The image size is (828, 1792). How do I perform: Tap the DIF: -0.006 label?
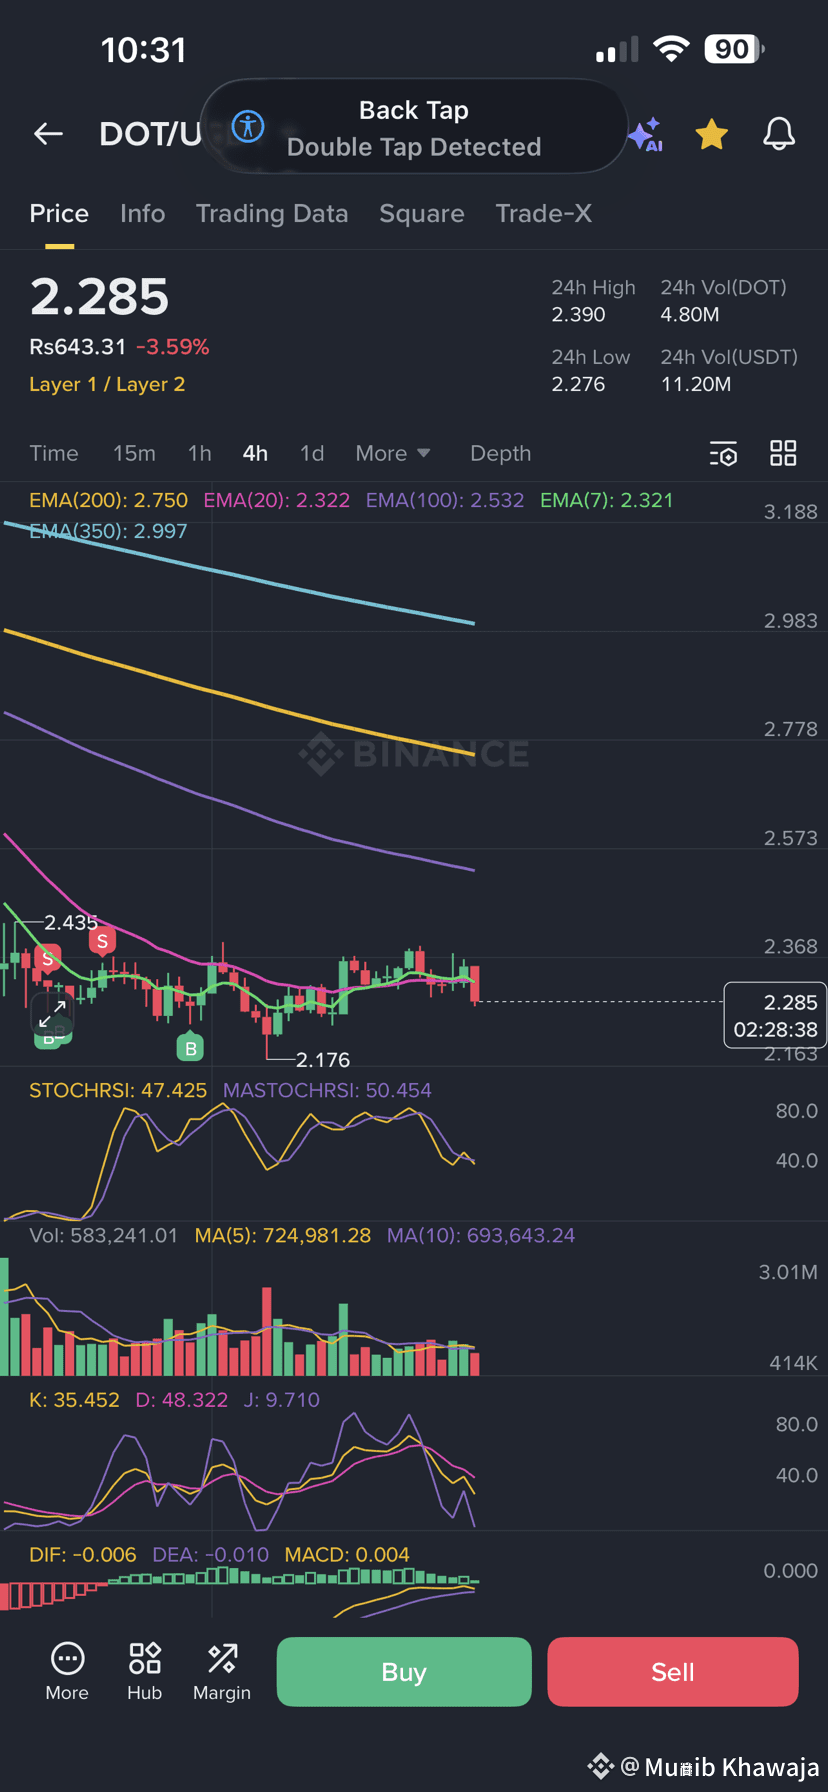[x=83, y=1555]
